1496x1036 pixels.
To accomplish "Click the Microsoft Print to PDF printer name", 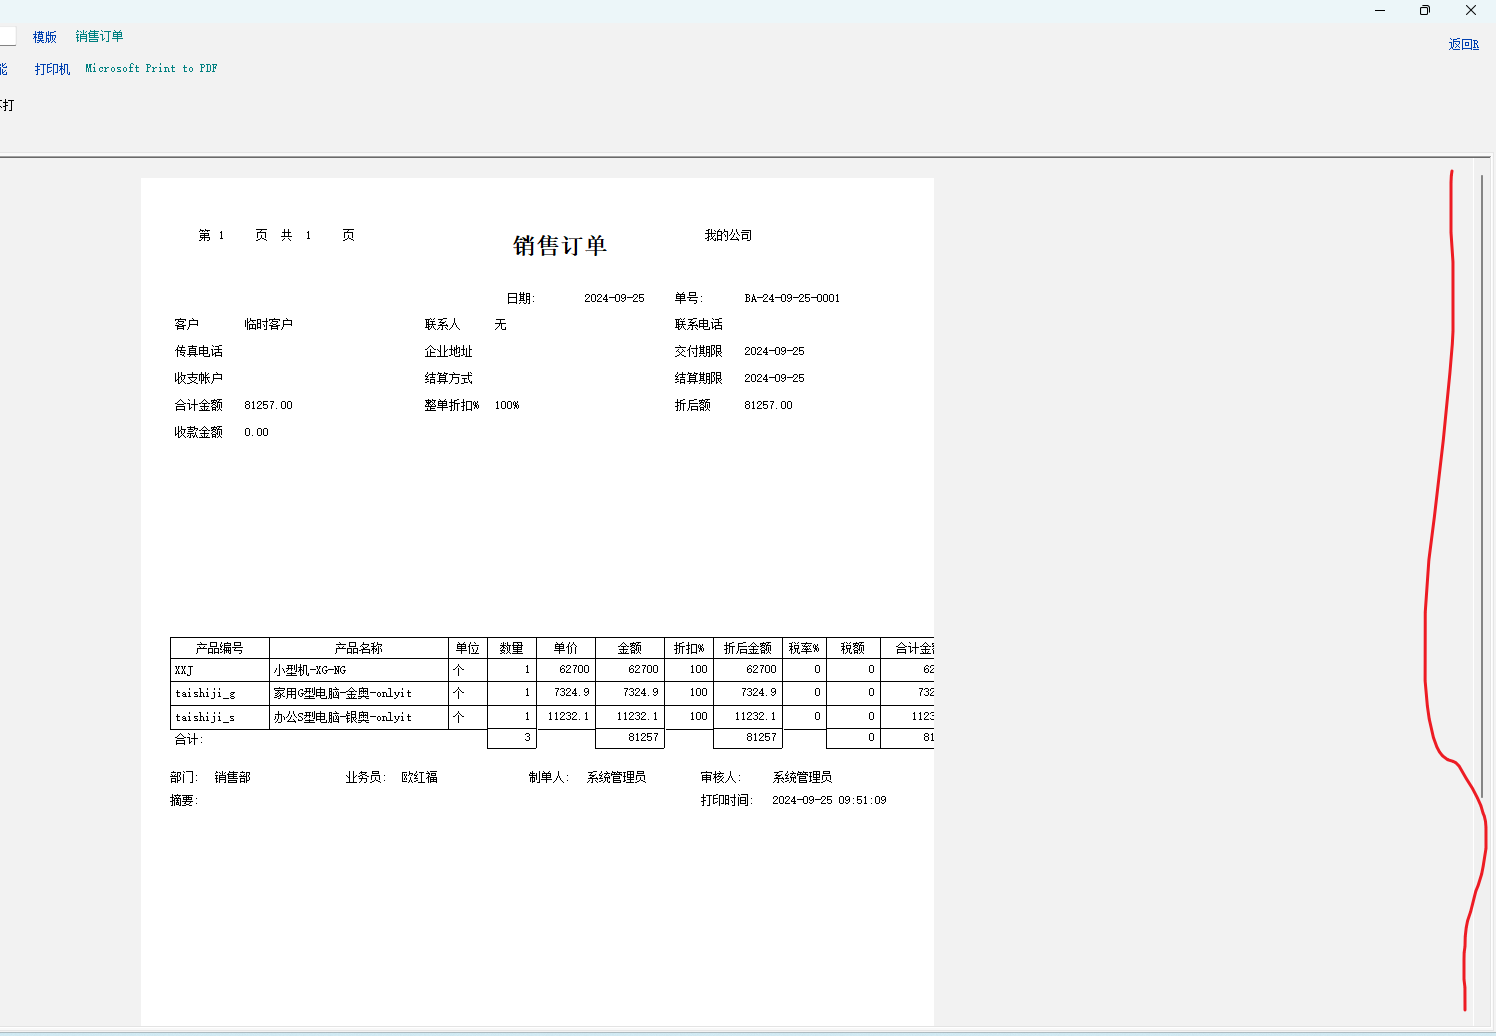I will pyautogui.click(x=151, y=69).
